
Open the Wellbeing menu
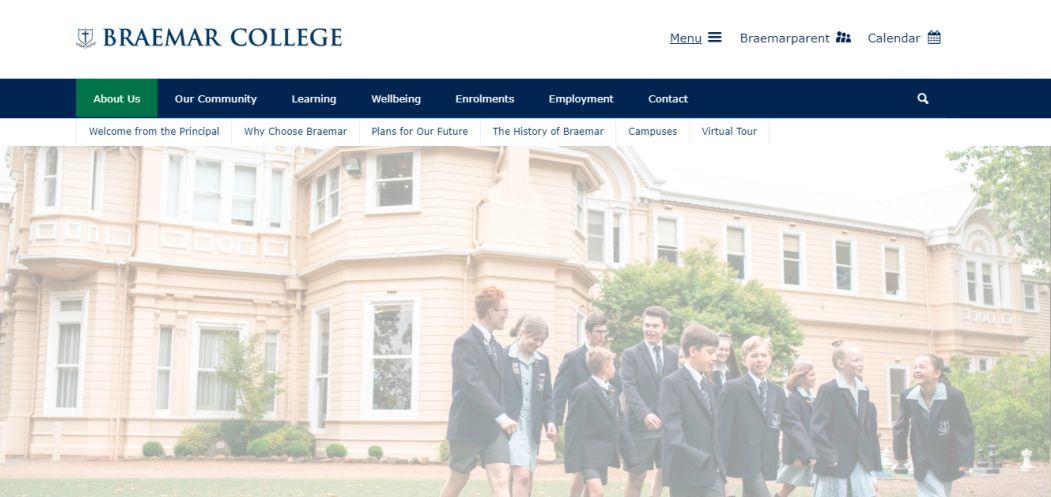(x=396, y=99)
